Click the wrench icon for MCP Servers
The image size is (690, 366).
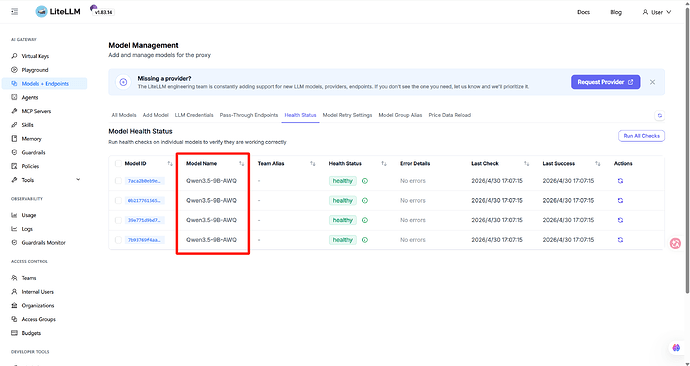click(14, 111)
